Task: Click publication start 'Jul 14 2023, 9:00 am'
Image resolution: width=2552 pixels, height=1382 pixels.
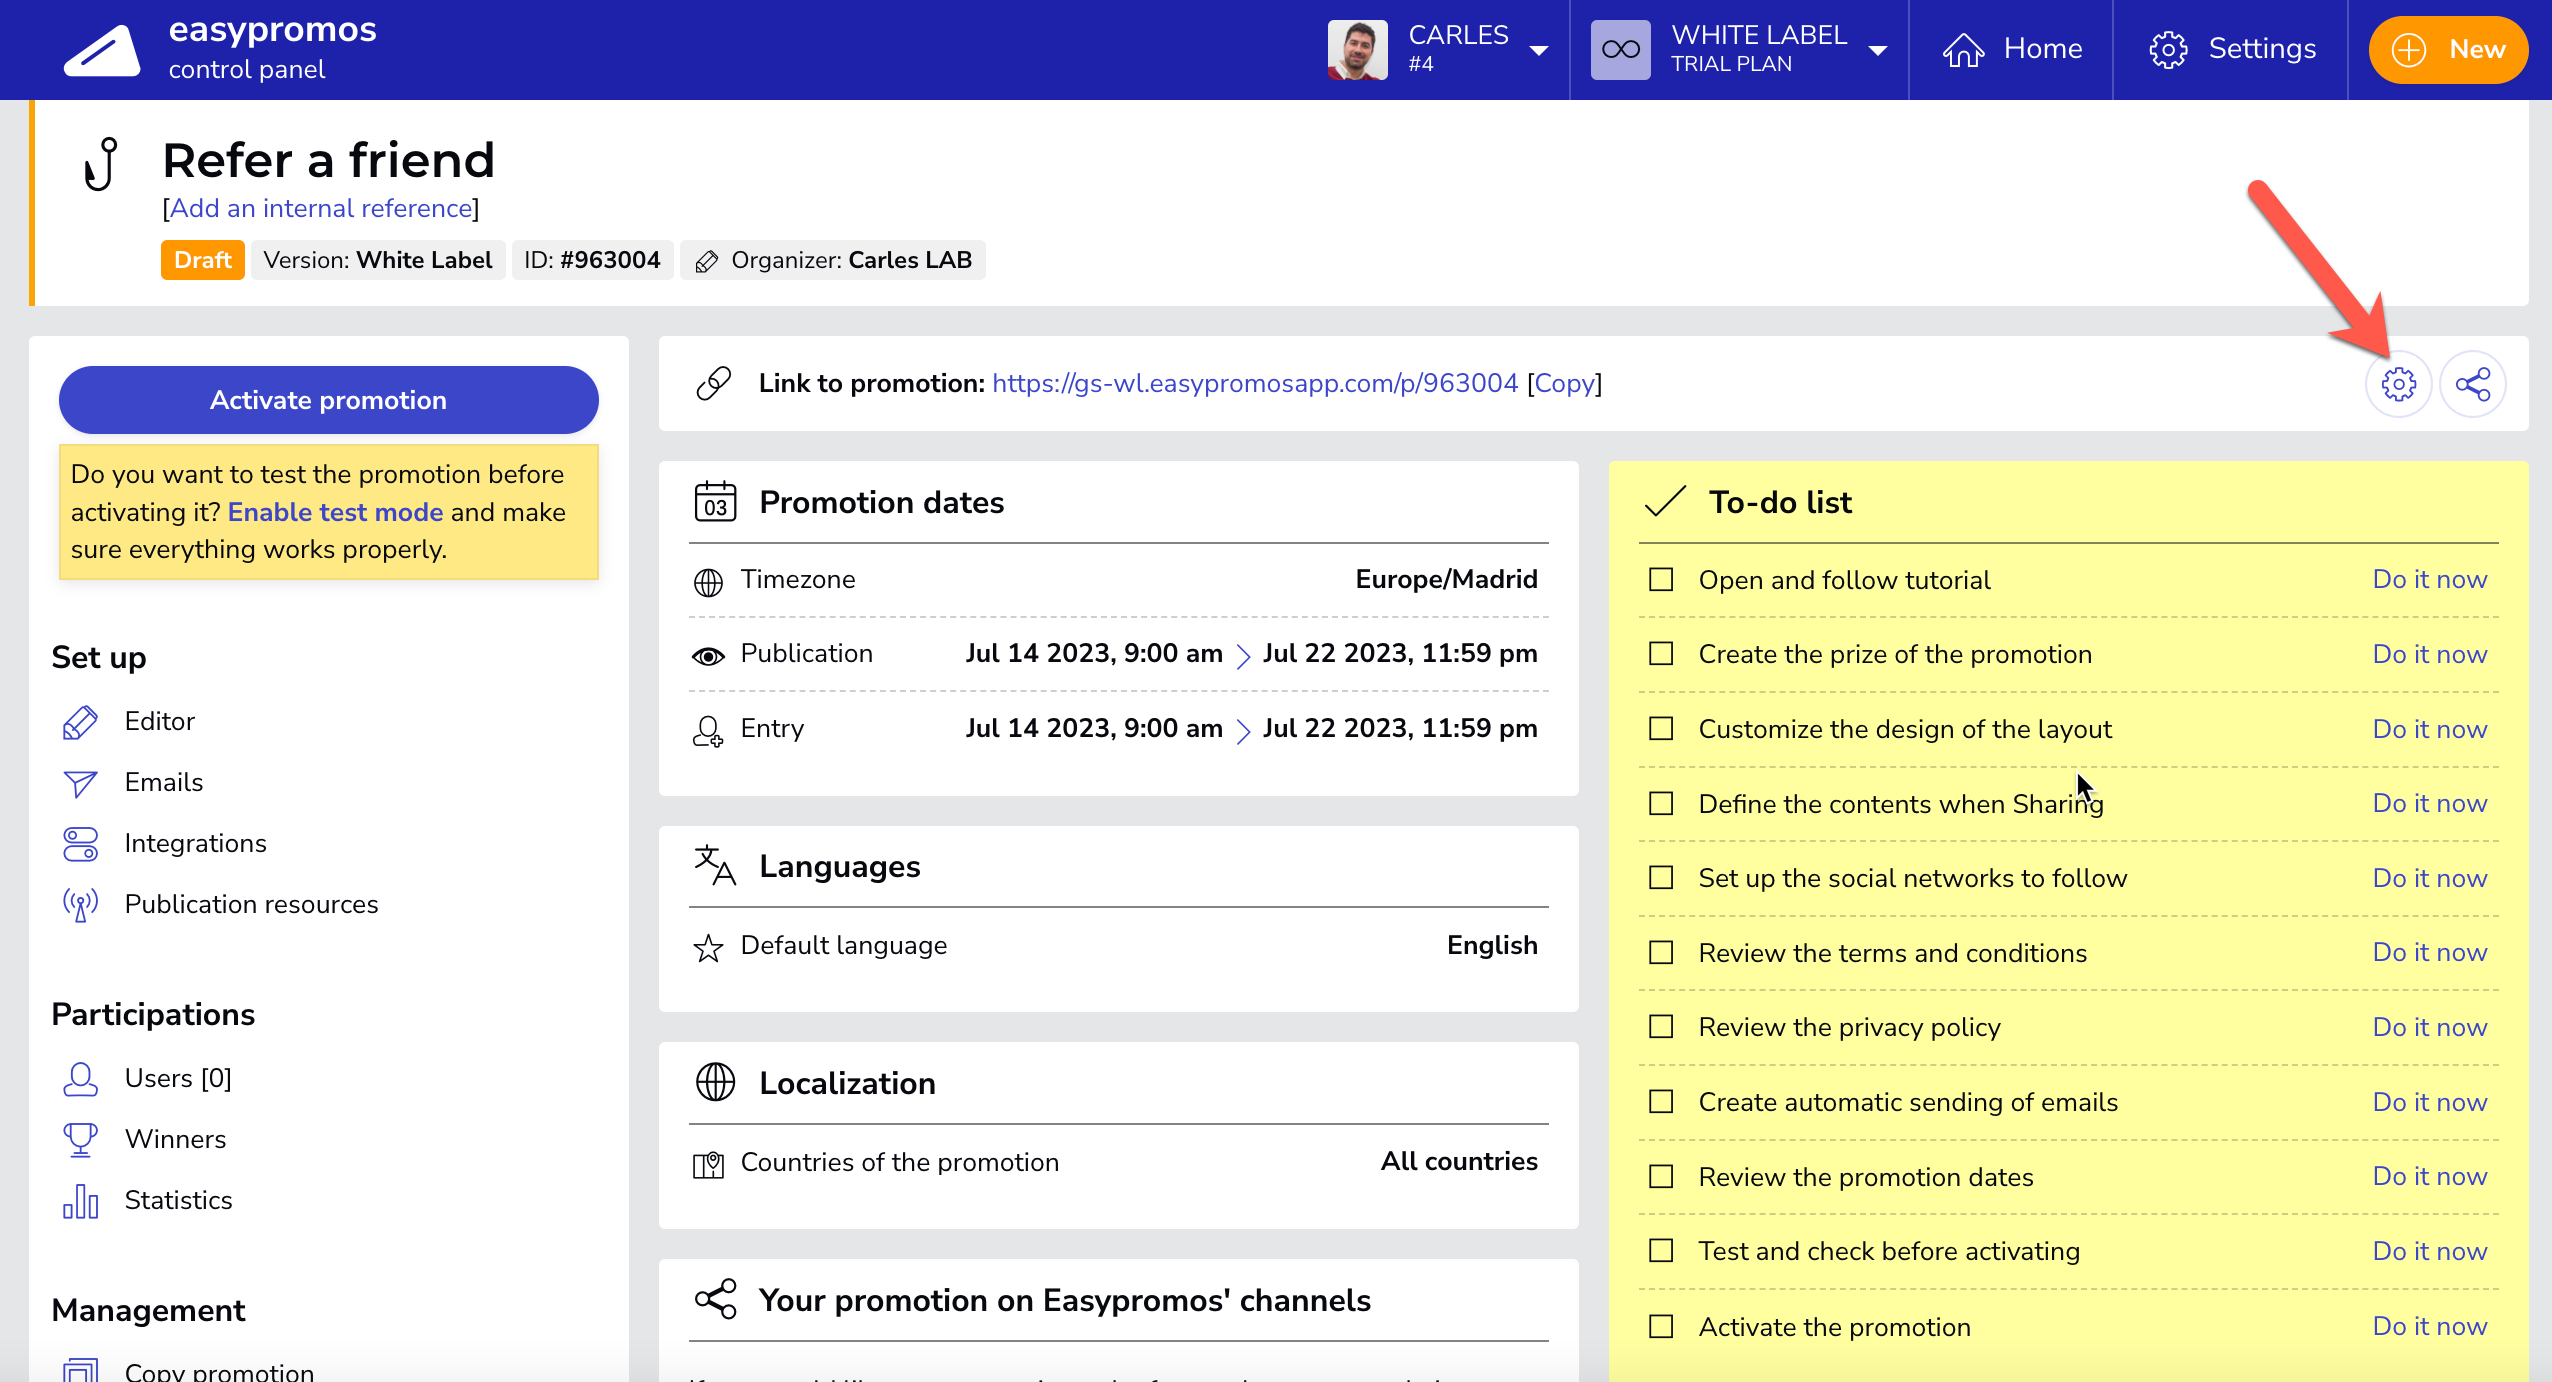Action: click(x=1094, y=654)
